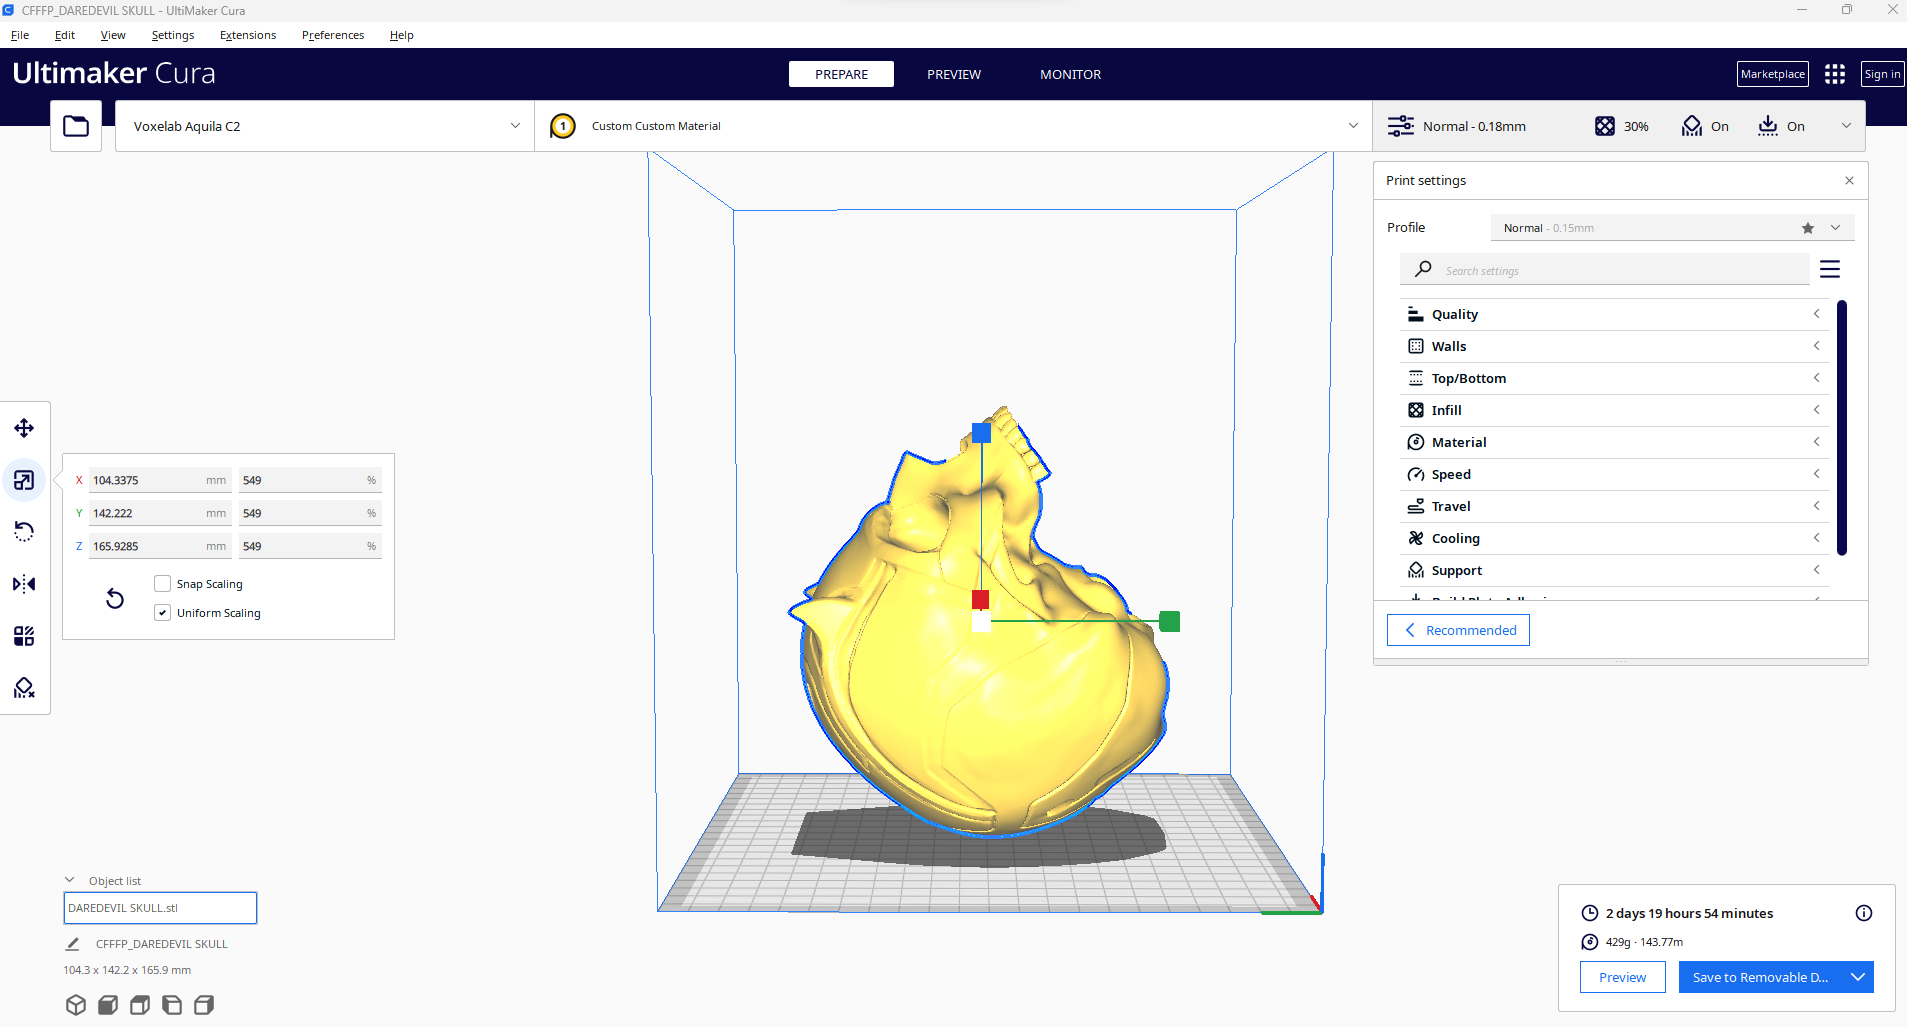Enable Snap Scaling
This screenshot has height=1027, width=1907.
(x=162, y=583)
